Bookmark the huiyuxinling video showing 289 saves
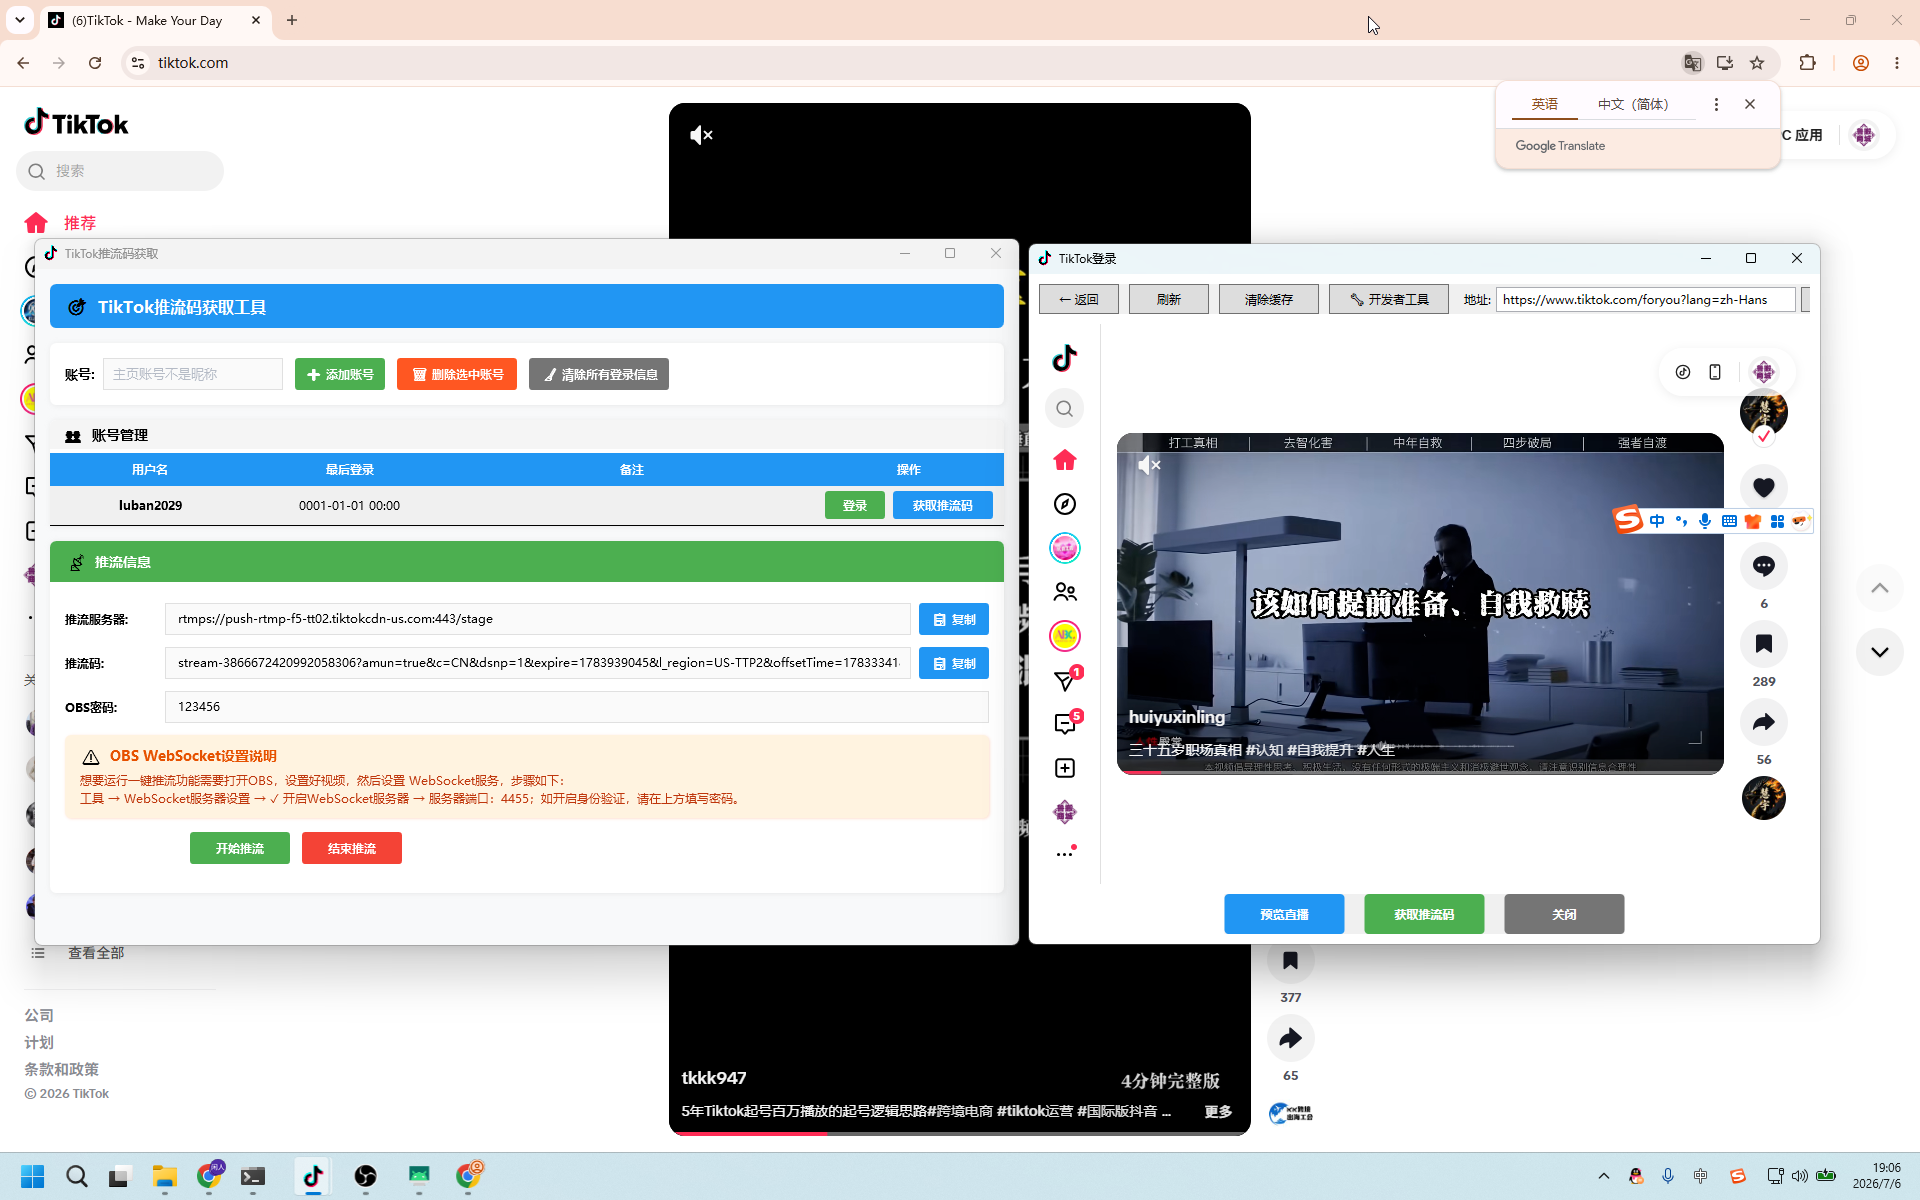 pos(1763,643)
